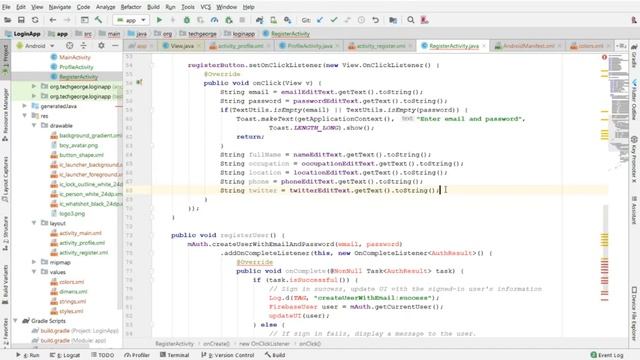This screenshot has height=360, width=640.
Task: Toggle the Structure tool window
Action: pos(5,233)
